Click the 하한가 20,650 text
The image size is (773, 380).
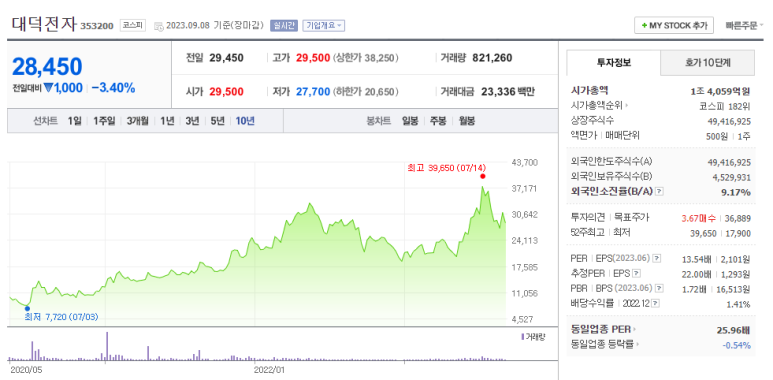tap(366, 92)
